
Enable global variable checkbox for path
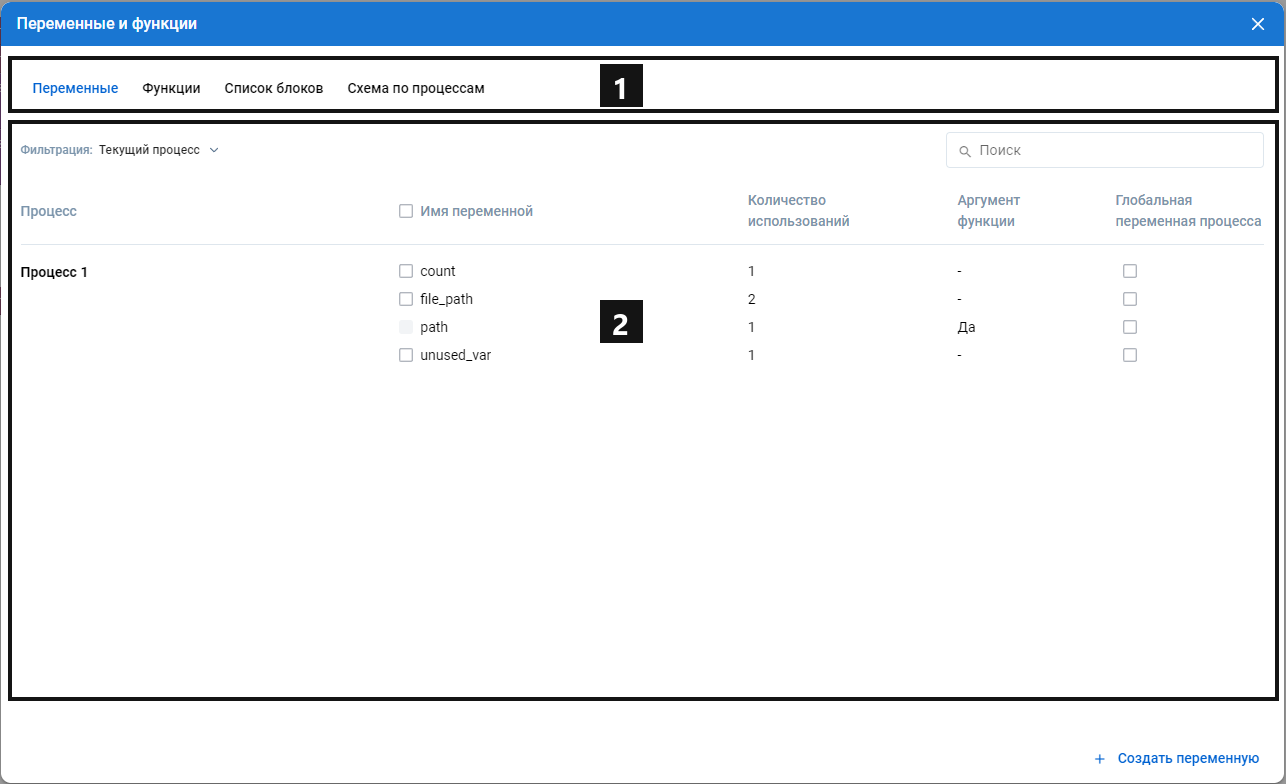click(x=1130, y=327)
